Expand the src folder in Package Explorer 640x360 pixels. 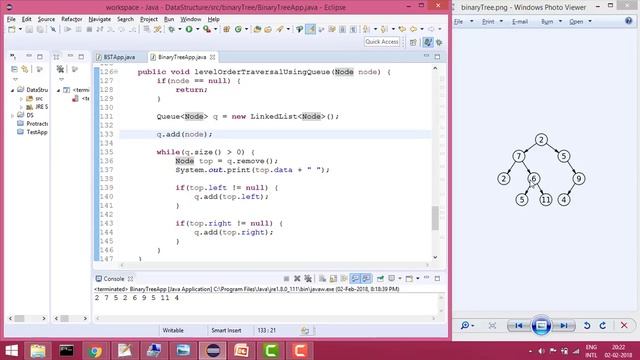click(x=21, y=99)
